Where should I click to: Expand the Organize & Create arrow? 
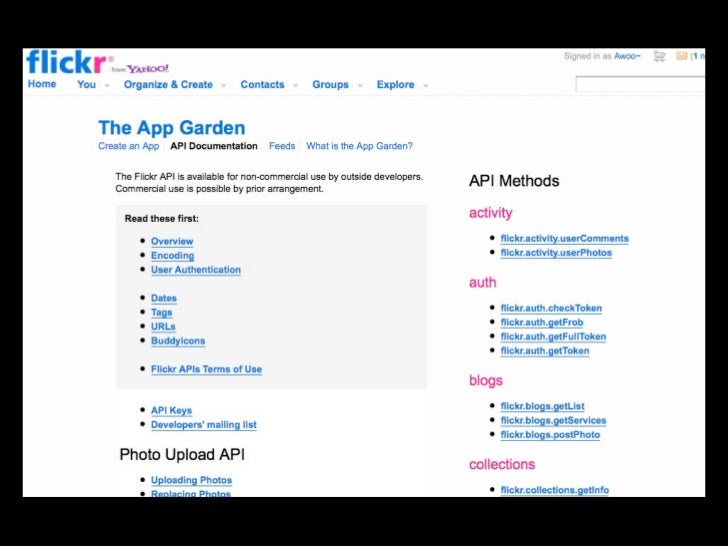pos(224,85)
